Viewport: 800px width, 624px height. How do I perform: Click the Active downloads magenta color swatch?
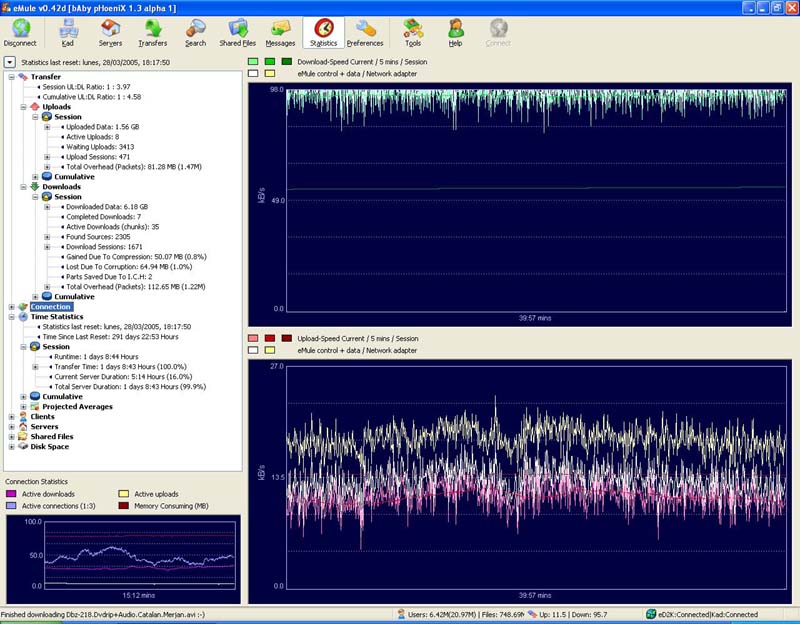(13, 494)
